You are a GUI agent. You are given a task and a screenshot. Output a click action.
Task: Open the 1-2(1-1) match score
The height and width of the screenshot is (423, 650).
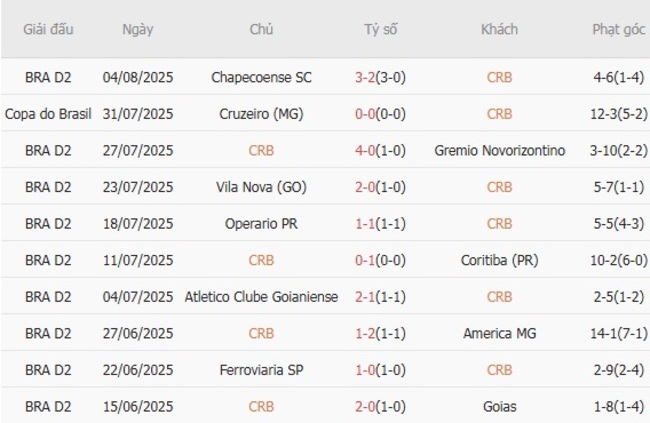[x=381, y=333]
